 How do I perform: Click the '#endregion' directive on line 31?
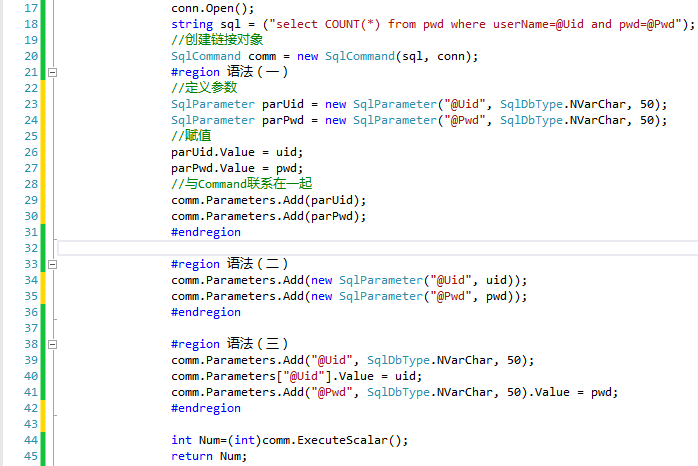pyautogui.click(x=206, y=232)
